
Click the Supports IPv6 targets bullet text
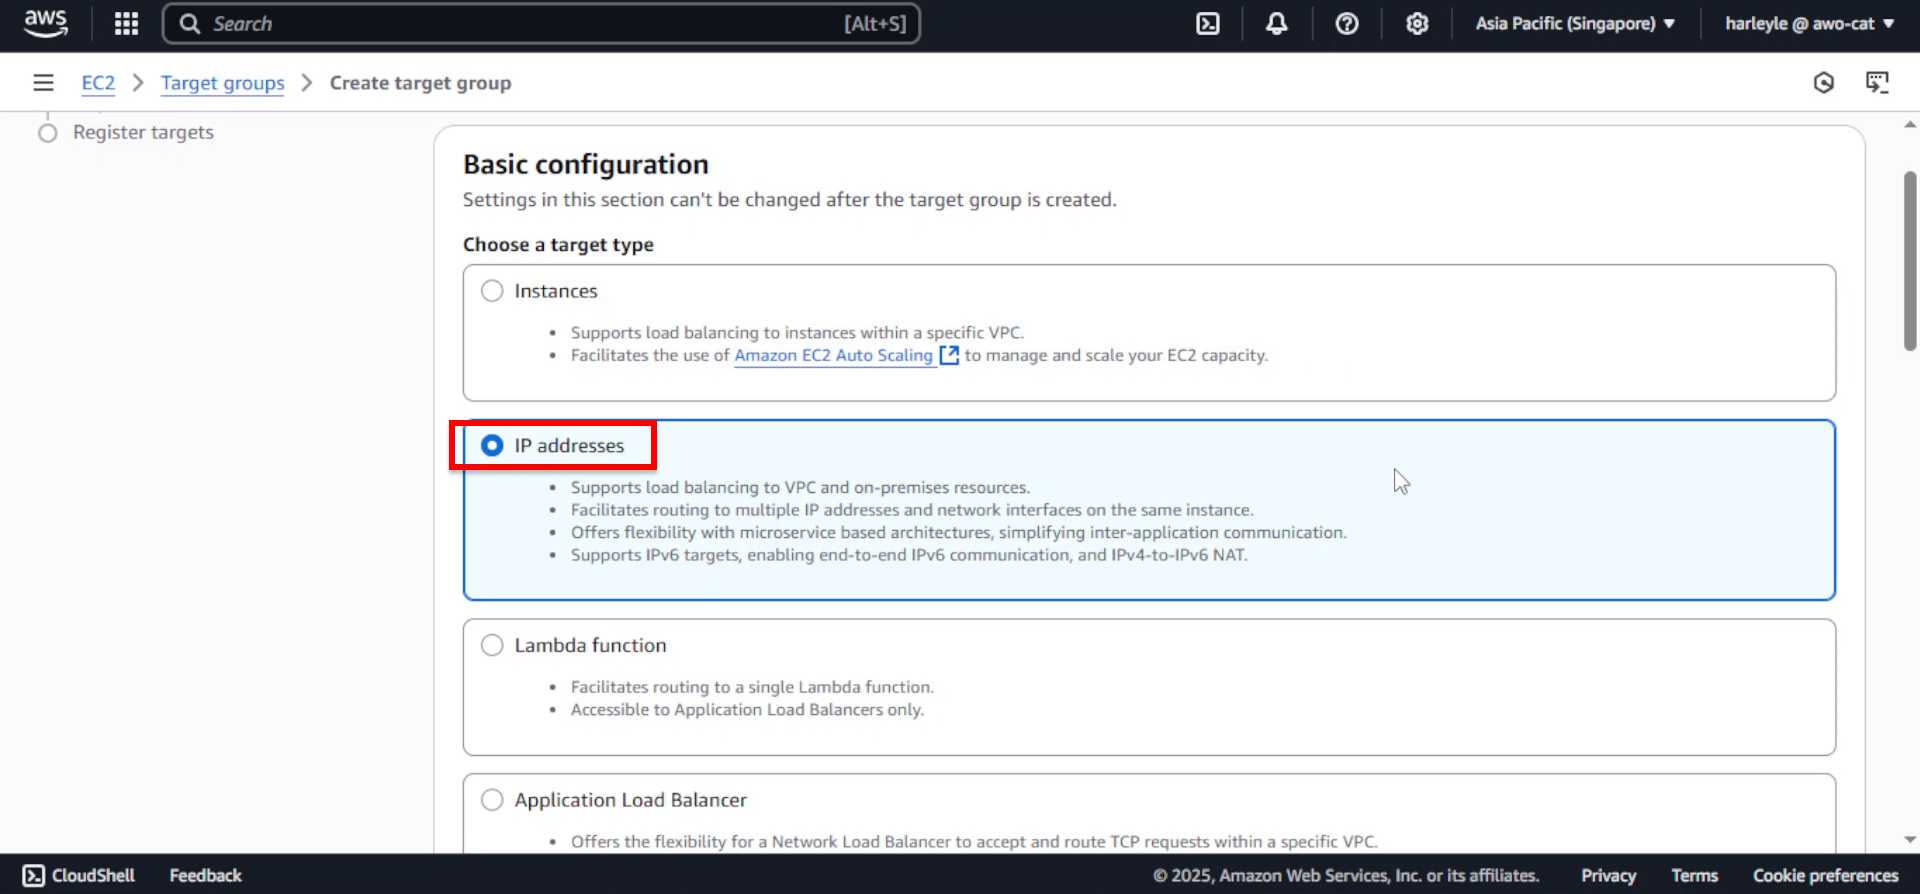(x=909, y=555)
